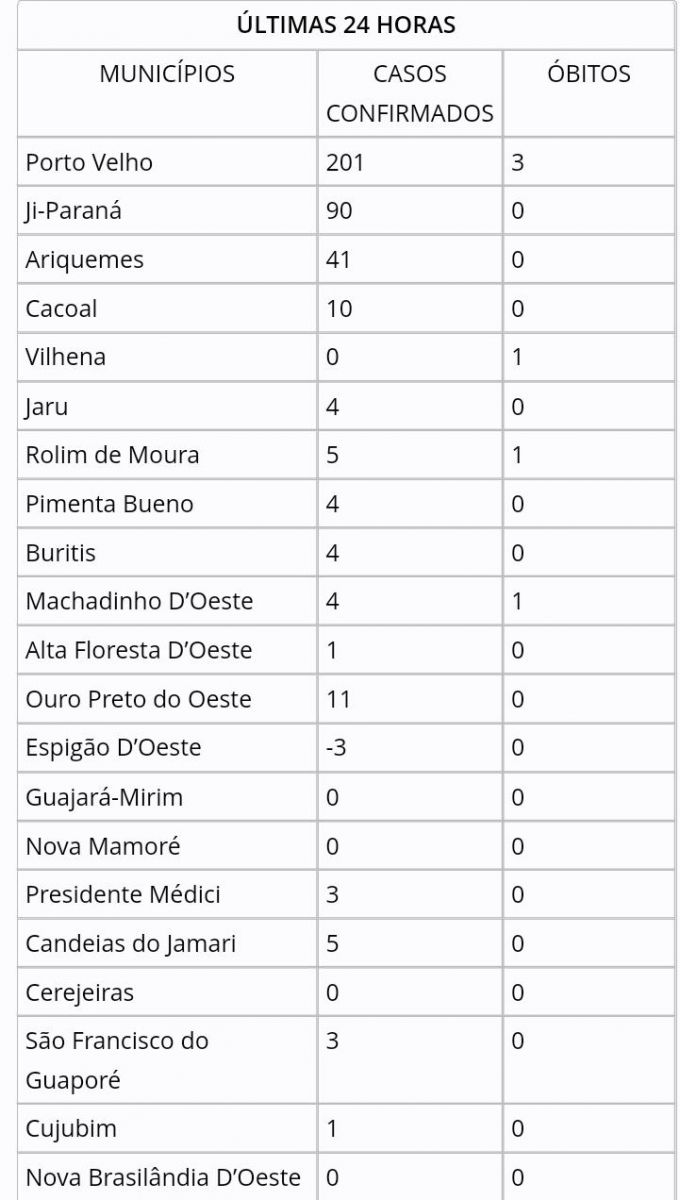Click the Cujubim municipality name
Viewport: 680px width, 1200px height.
click(x=71, y=1129)
